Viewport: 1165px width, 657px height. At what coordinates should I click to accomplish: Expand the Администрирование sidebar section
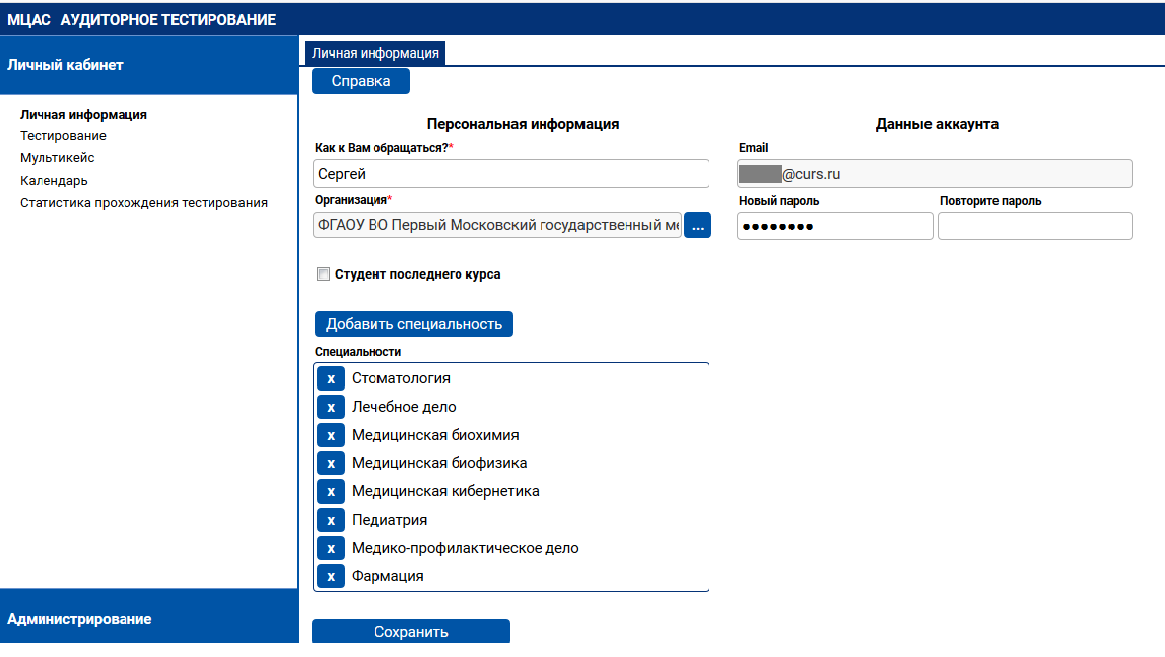[x=149, y=619]
